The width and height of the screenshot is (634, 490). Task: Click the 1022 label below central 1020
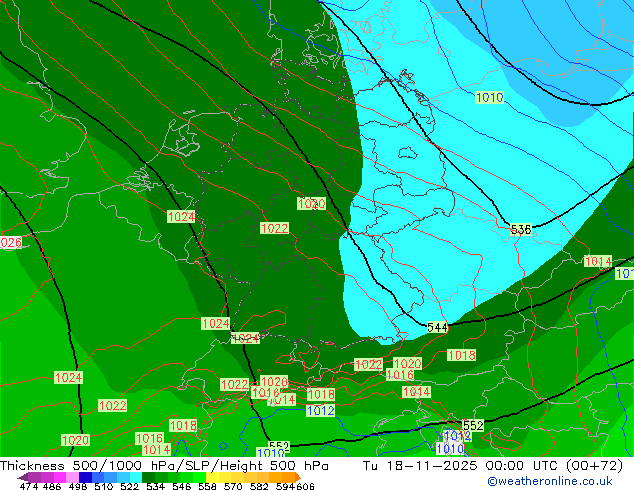coord(275,228)
